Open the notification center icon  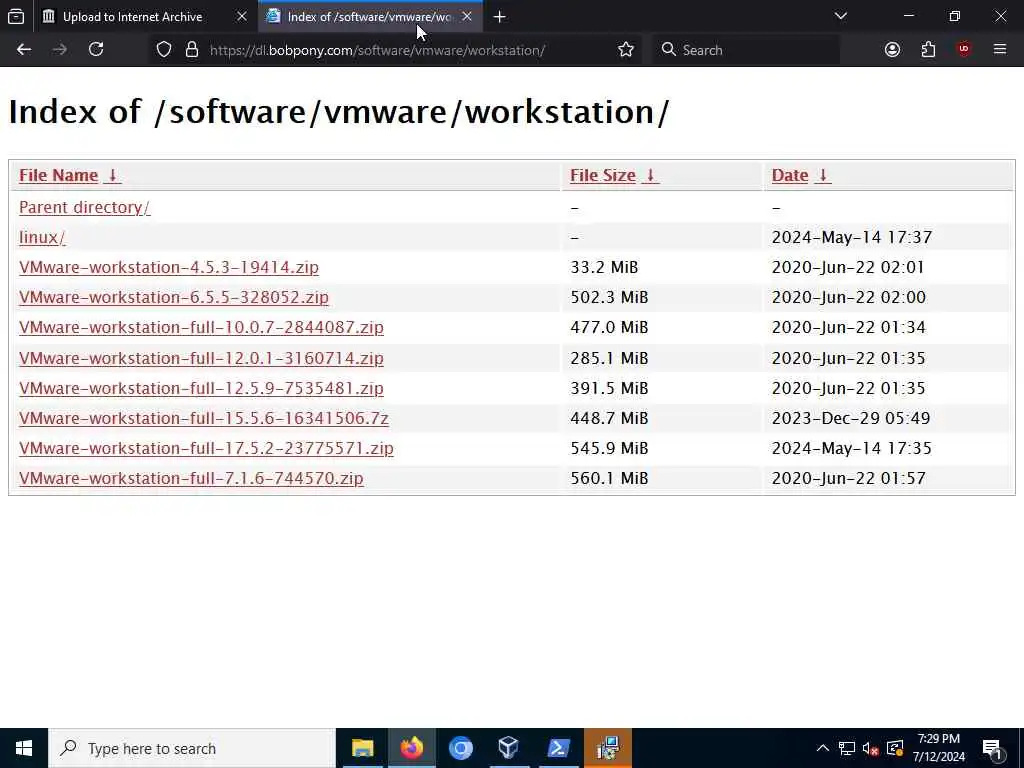(x=993, y=749)
